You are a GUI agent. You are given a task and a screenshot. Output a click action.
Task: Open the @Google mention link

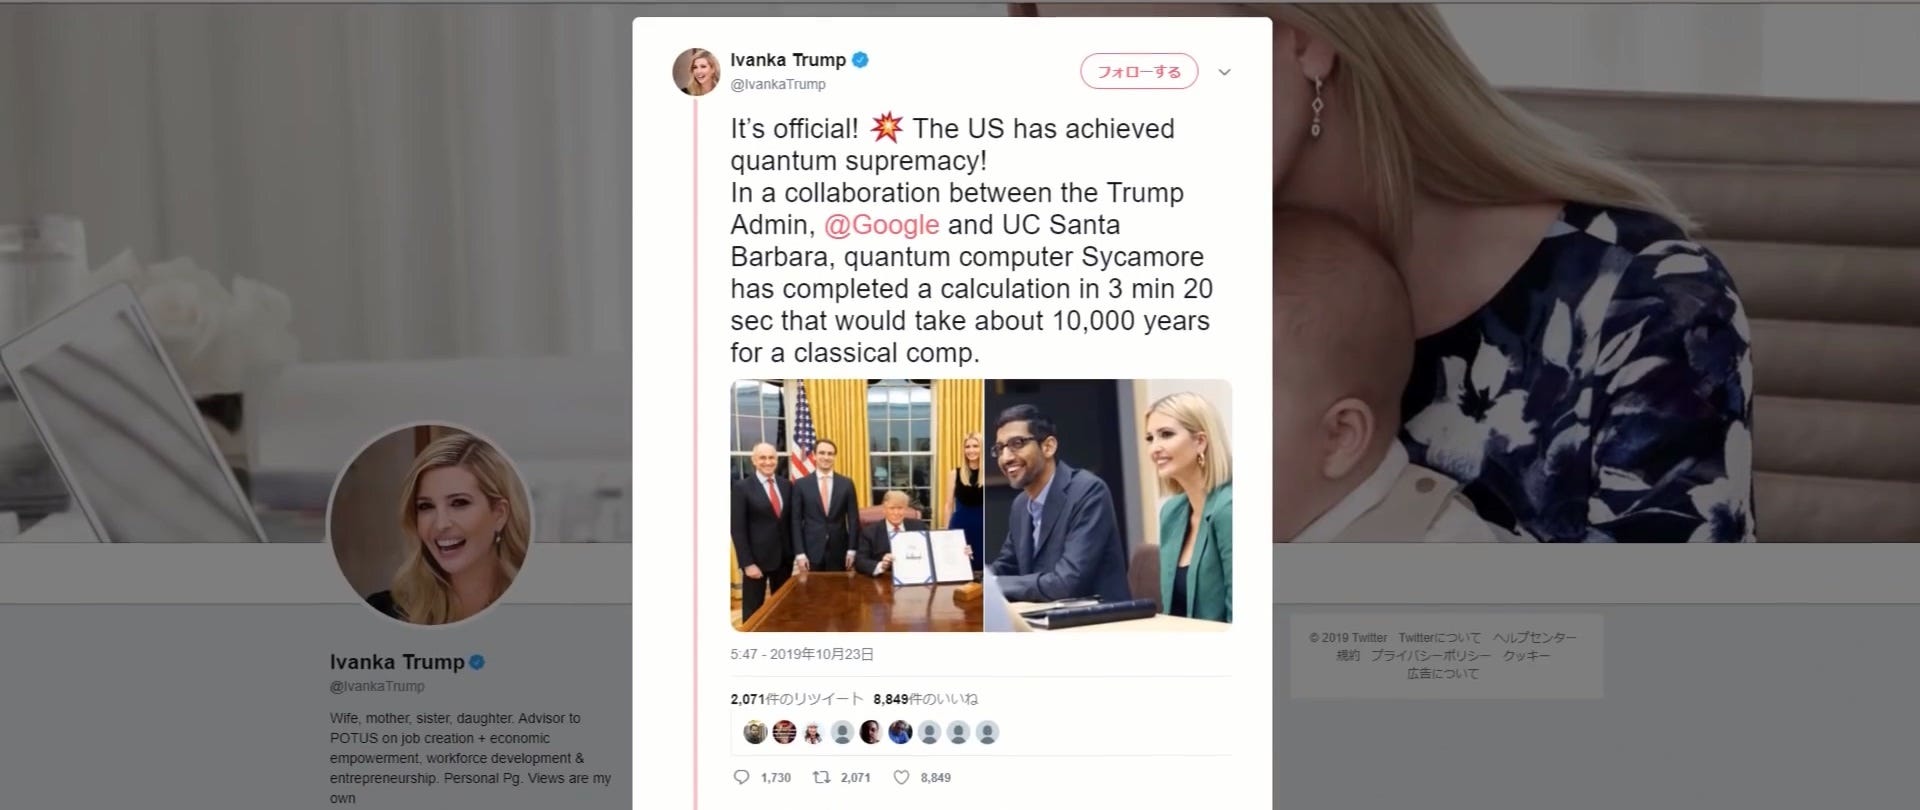pyautogui.click(x=882, y=225)
